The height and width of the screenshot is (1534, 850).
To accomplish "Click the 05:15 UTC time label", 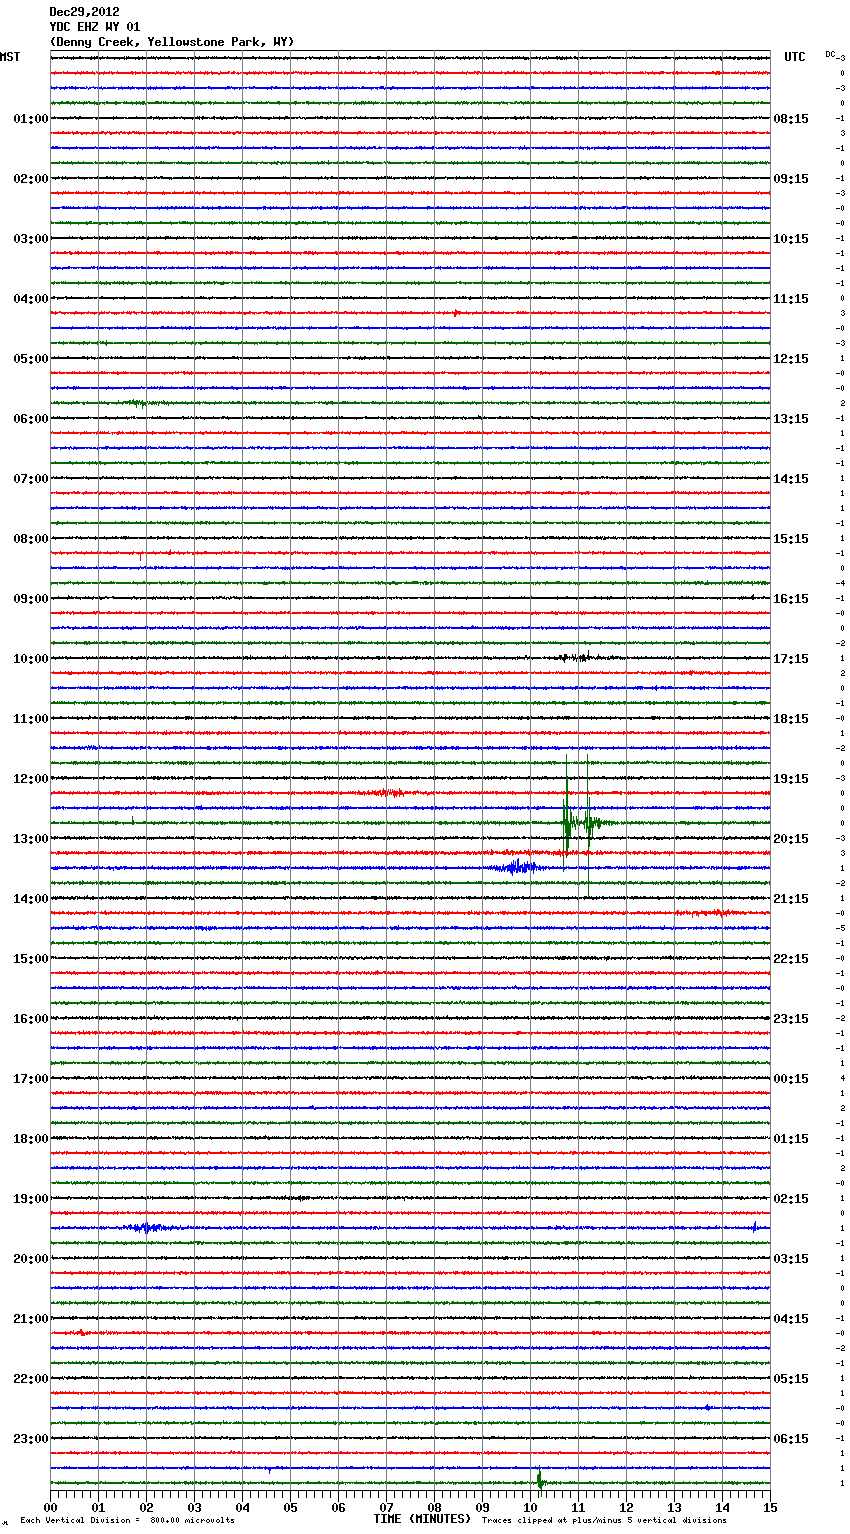I will [x=791, y=1379].
